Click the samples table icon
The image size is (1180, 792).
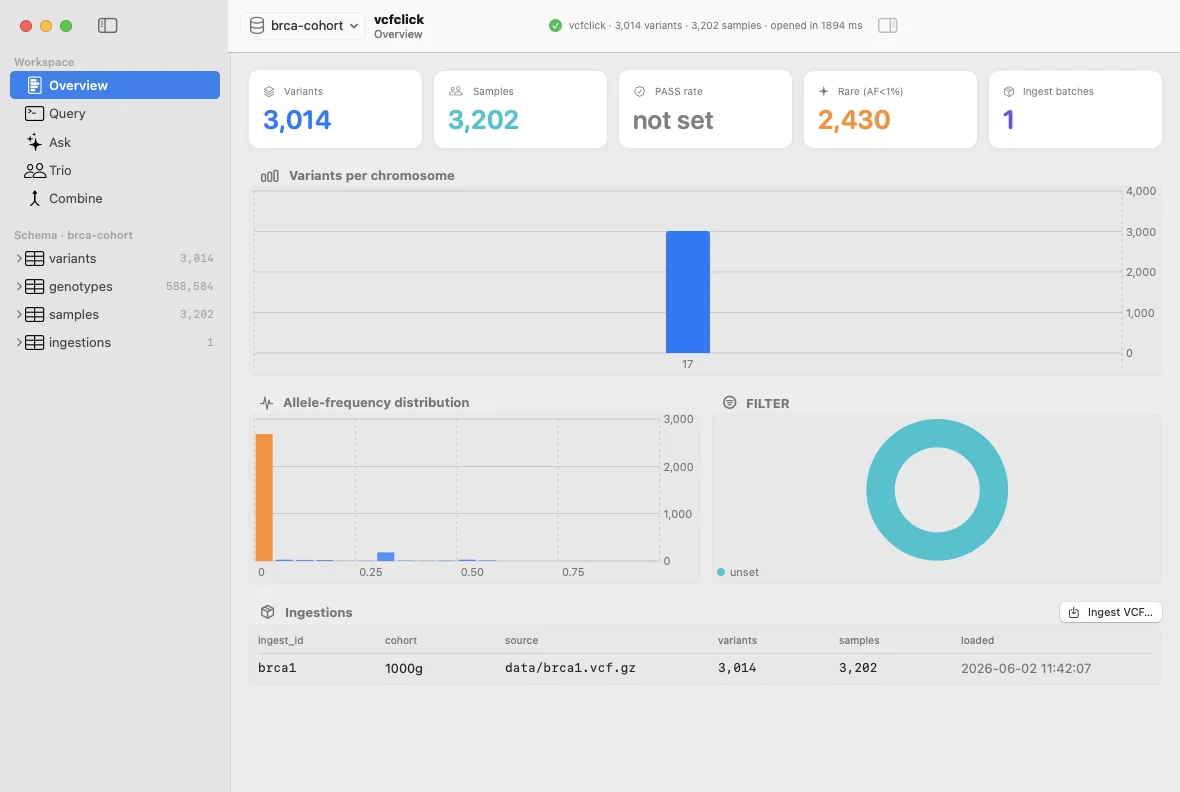coord(35,314)
